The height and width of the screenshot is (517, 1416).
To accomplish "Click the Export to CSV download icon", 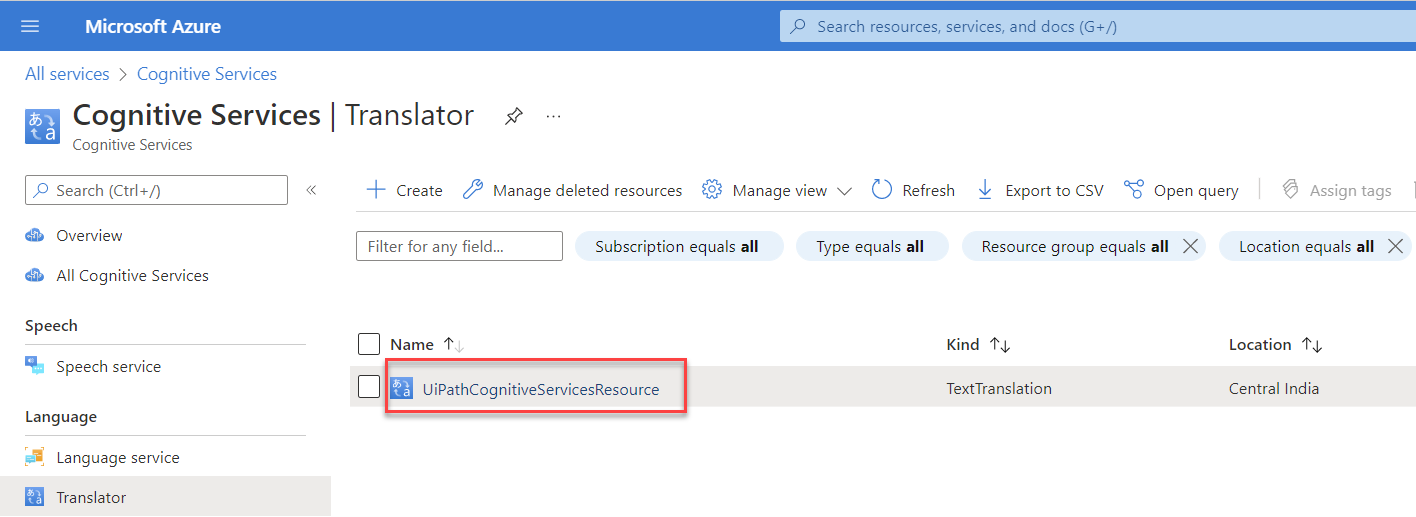I will [x=985, y=189].
